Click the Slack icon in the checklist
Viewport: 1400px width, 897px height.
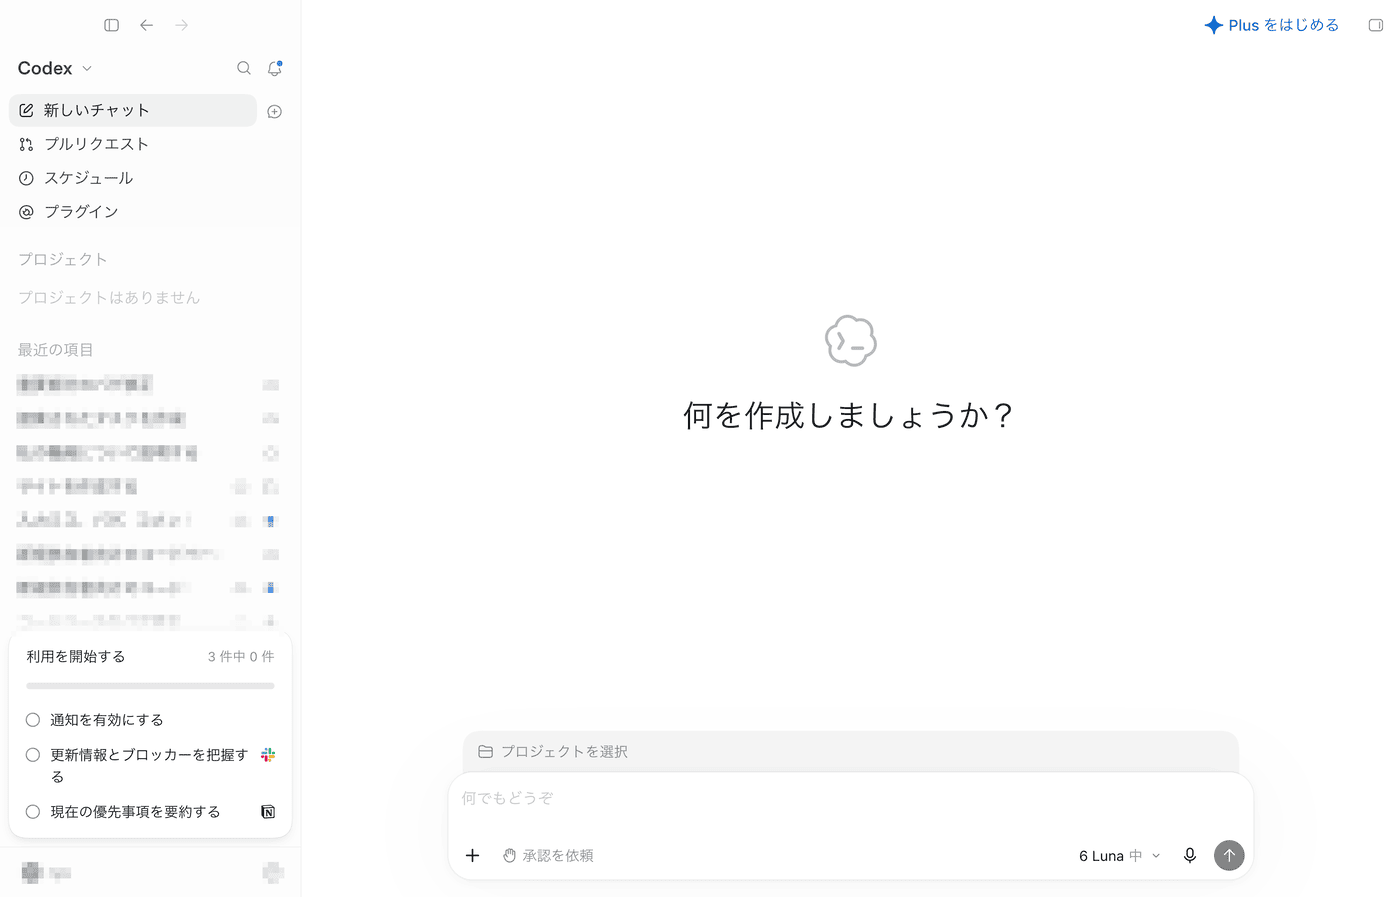pyautogui.click(x=268, y=755)
